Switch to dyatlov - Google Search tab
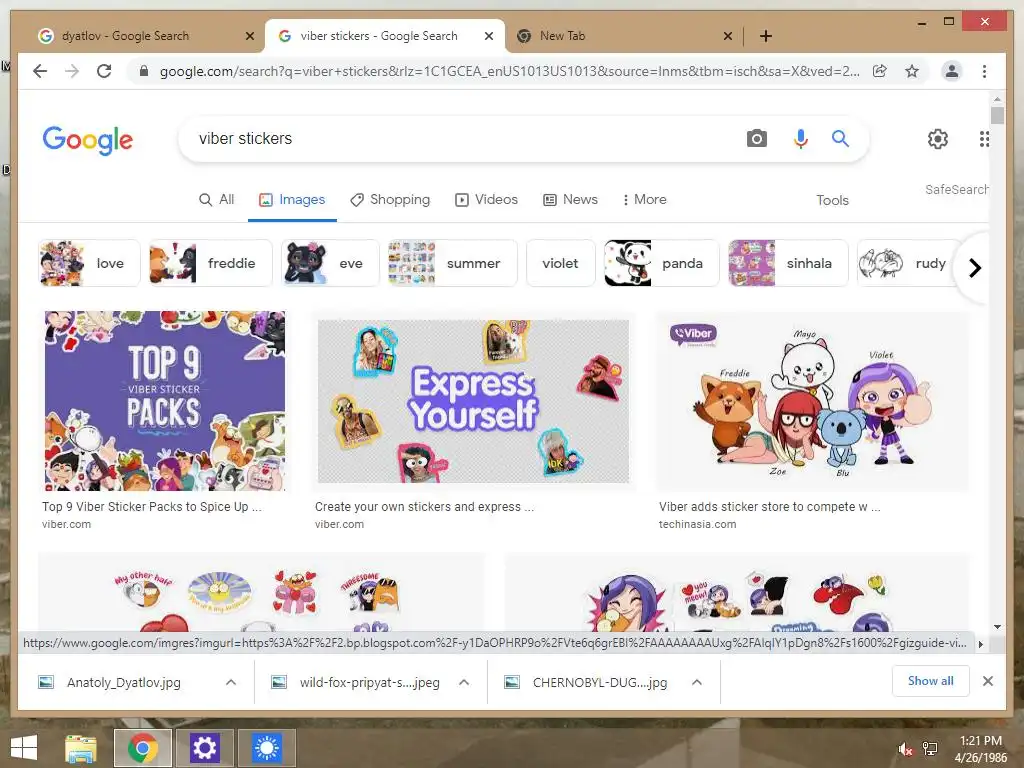 (x=139, y=36)
